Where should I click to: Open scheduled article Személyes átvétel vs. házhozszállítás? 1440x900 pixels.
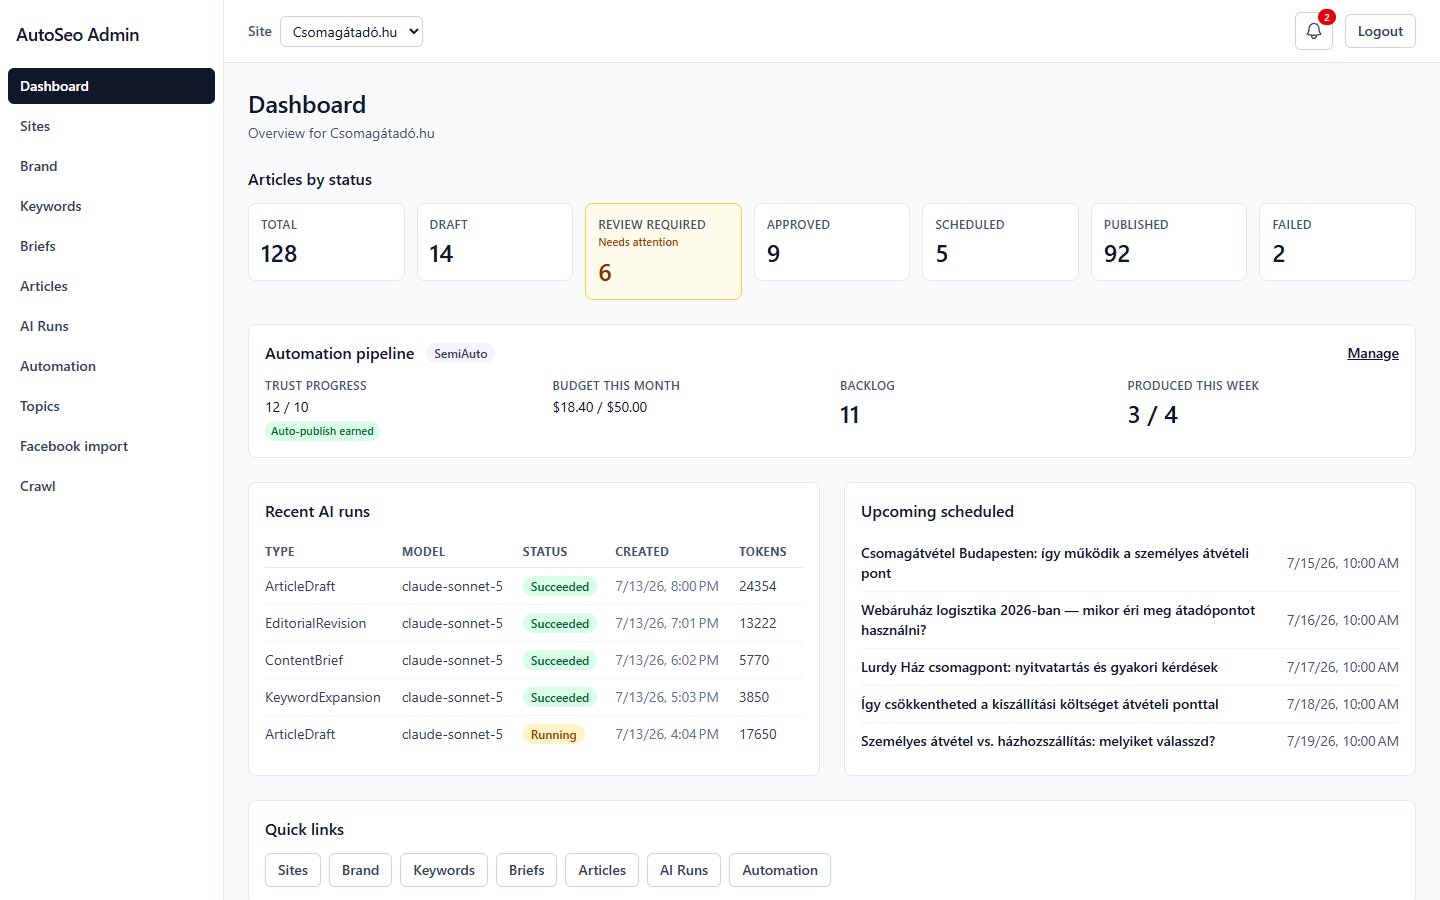click(1038, 741)
